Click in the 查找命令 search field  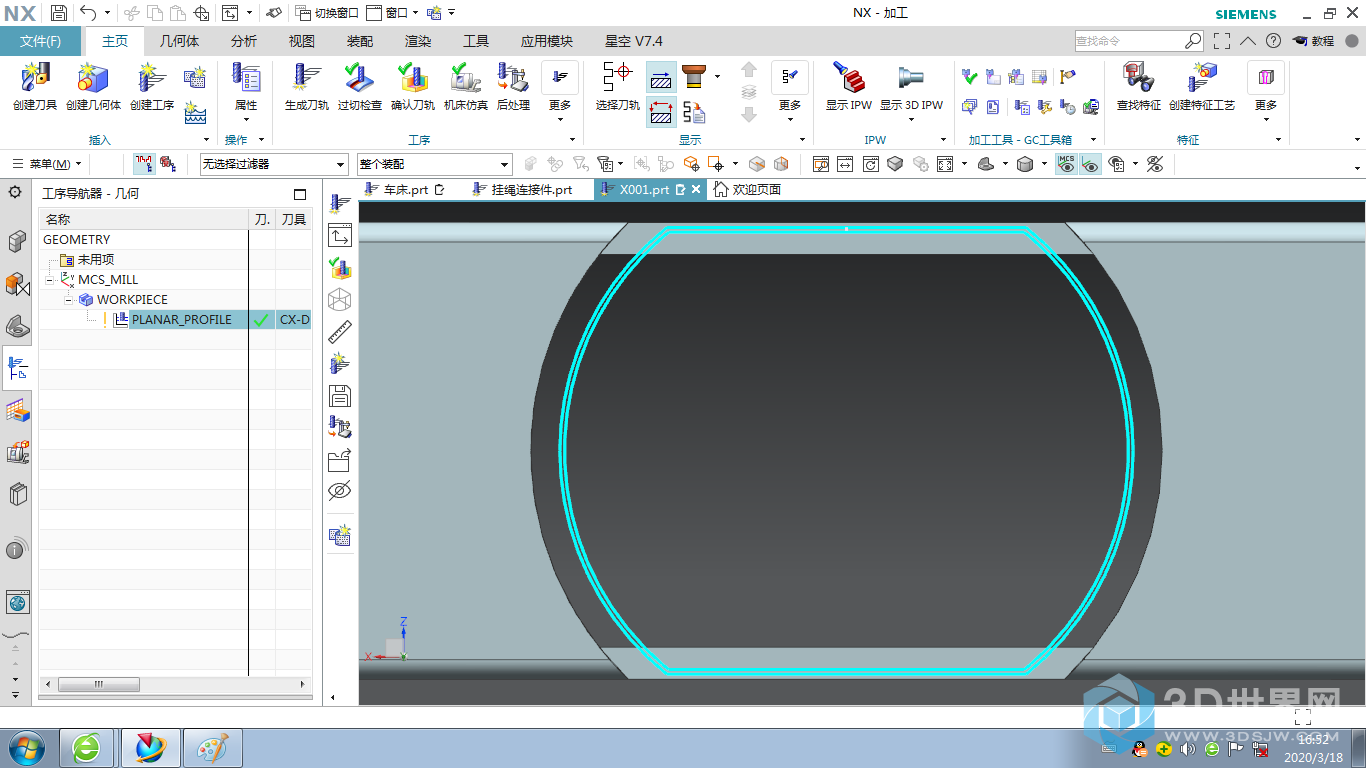pos(1130,41)
